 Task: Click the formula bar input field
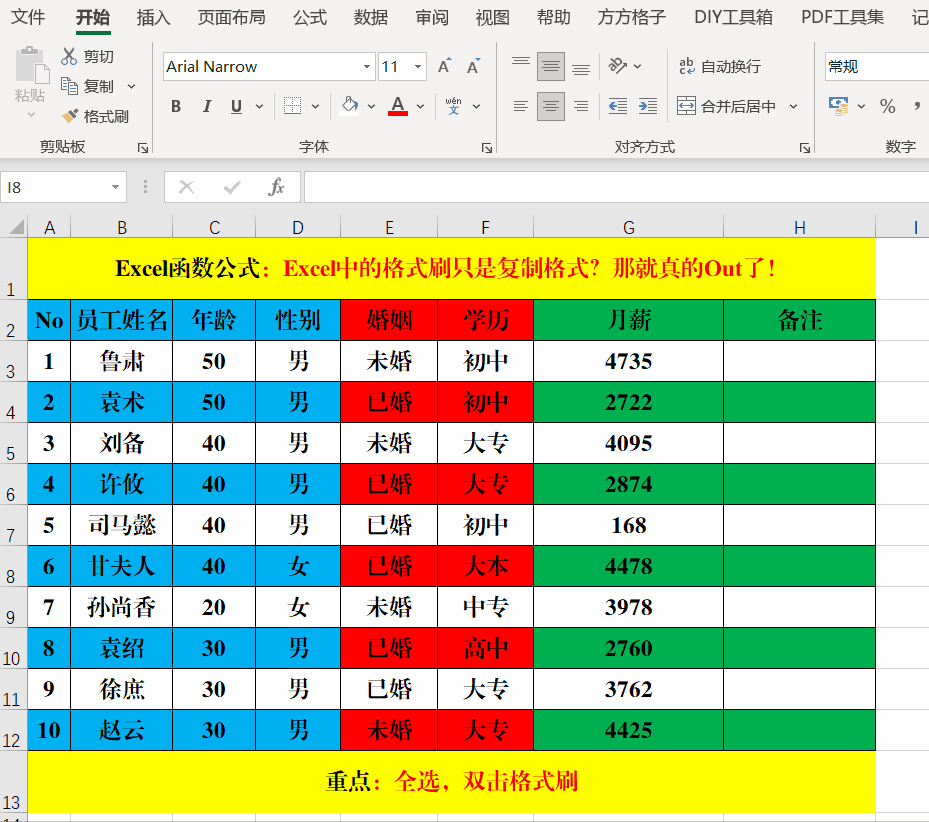pos(616,187)
